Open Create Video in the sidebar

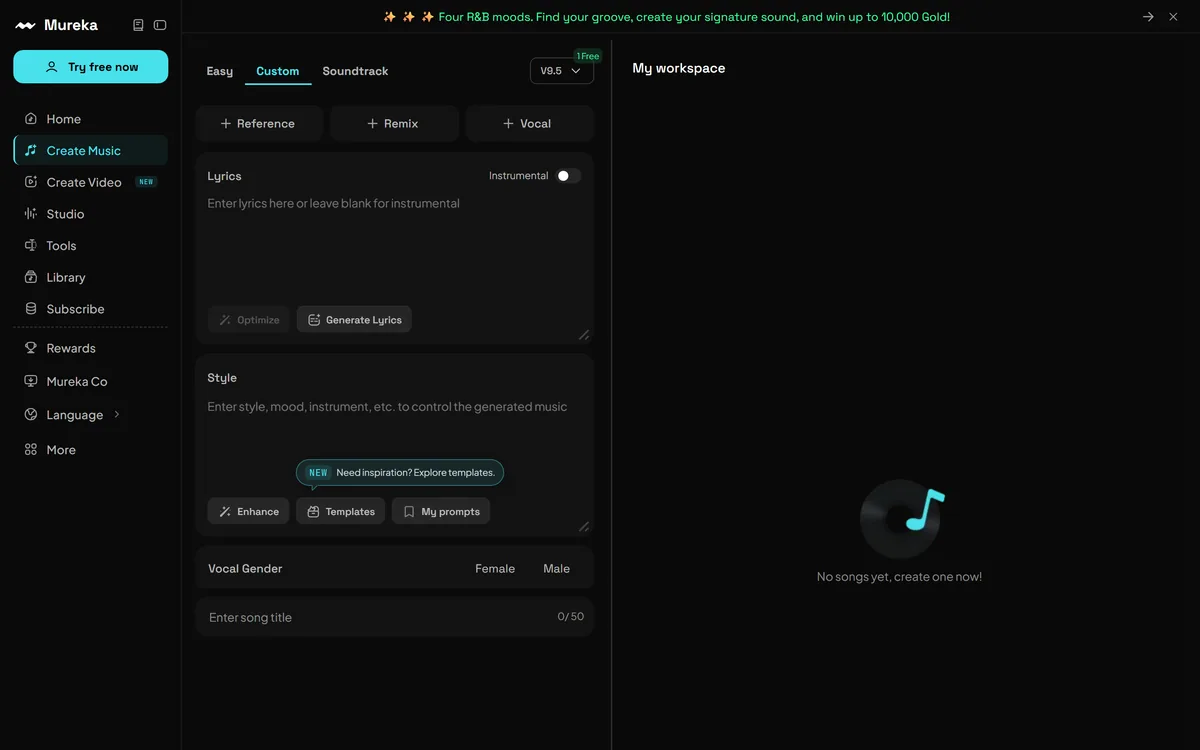[x=90, y=182]
